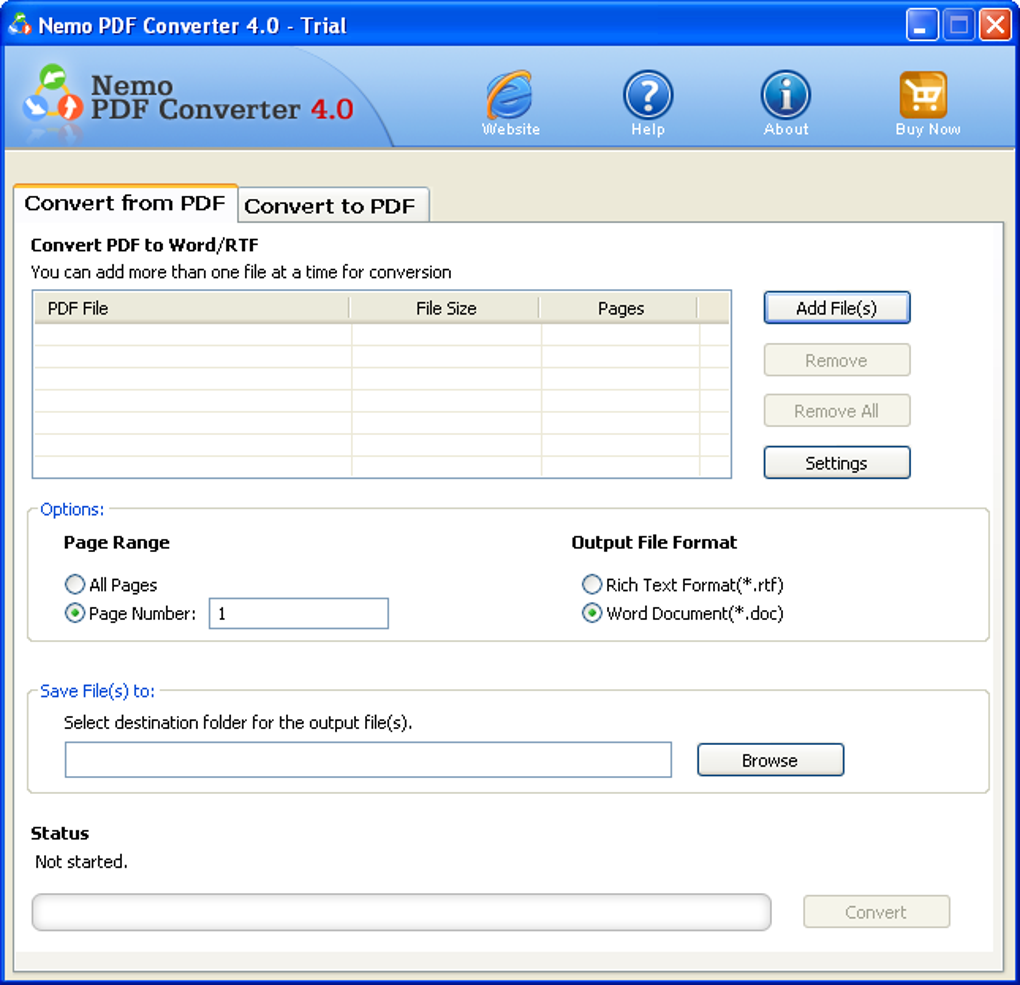Click the Convert button
The height and width of the screenshot is (985, 1020).
[x=876, y=911]
